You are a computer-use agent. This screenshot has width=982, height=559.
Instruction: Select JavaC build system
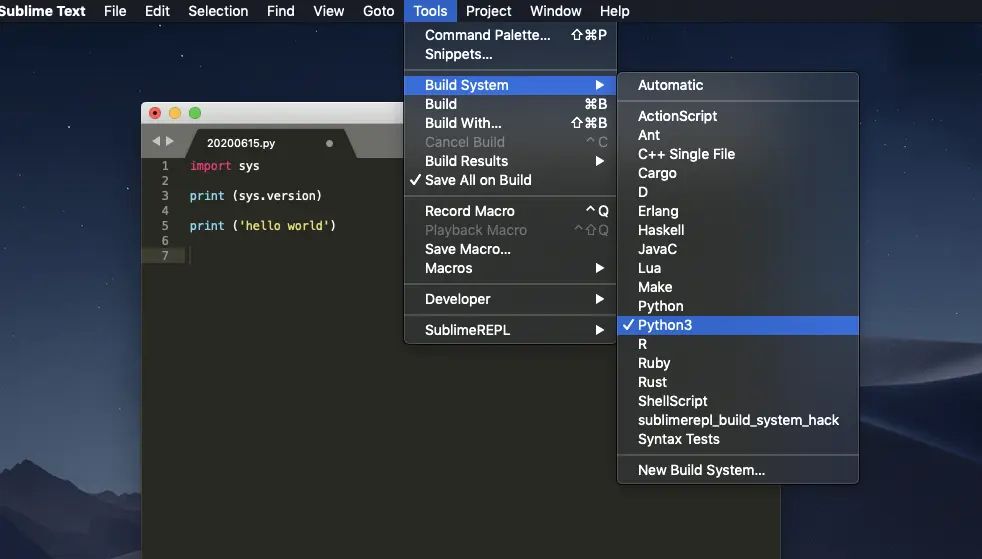tap(738, 249)
